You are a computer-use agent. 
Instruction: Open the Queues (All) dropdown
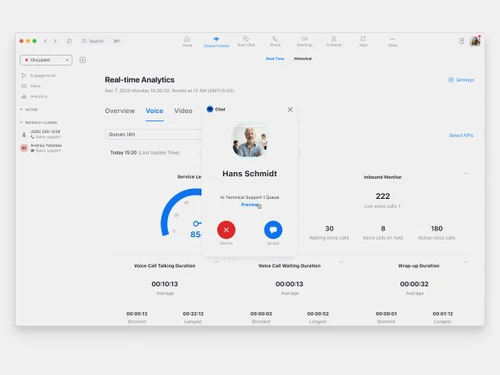click(x=153, y=134)
